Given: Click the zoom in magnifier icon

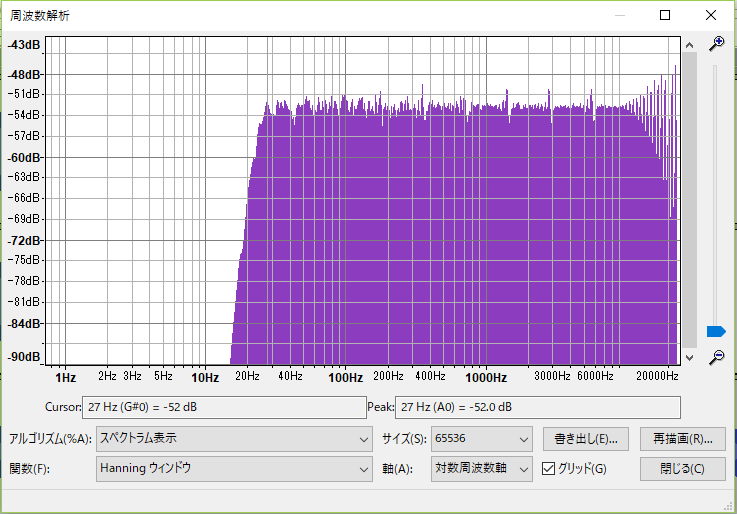Looking at the screenshot, I should click(716, 44).
